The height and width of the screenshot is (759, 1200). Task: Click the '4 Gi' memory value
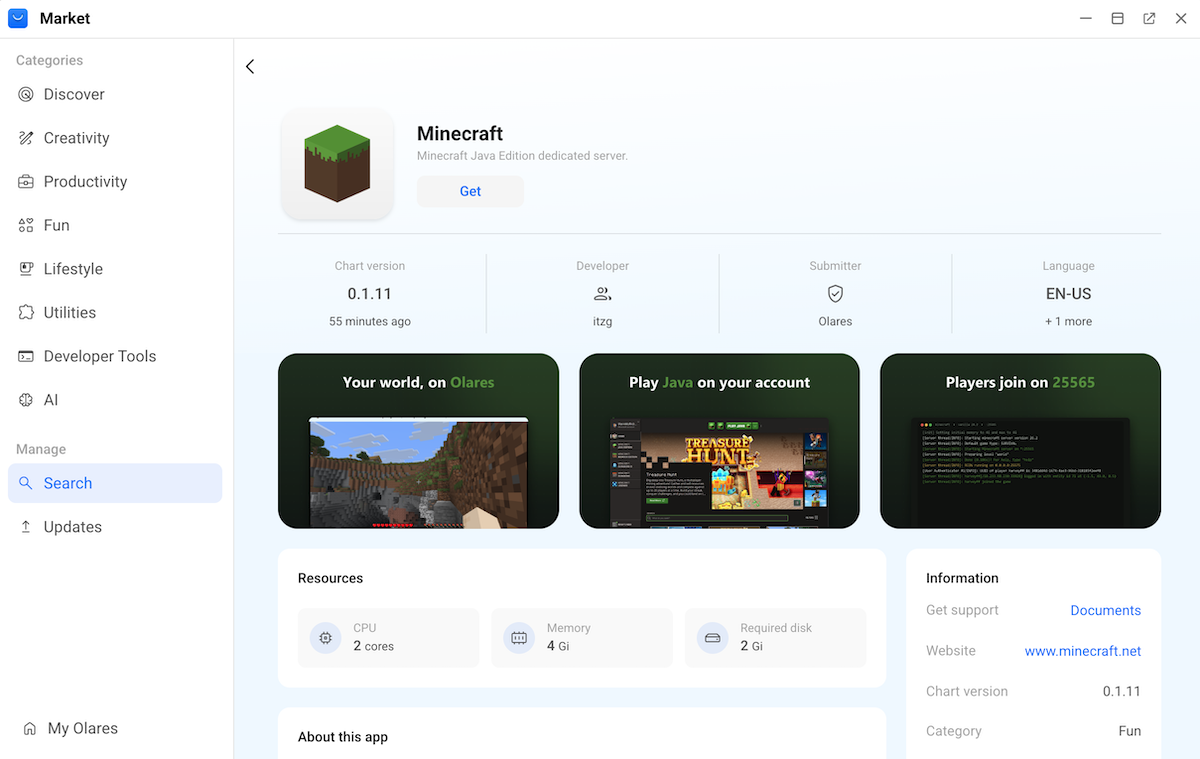pos(558,646)
